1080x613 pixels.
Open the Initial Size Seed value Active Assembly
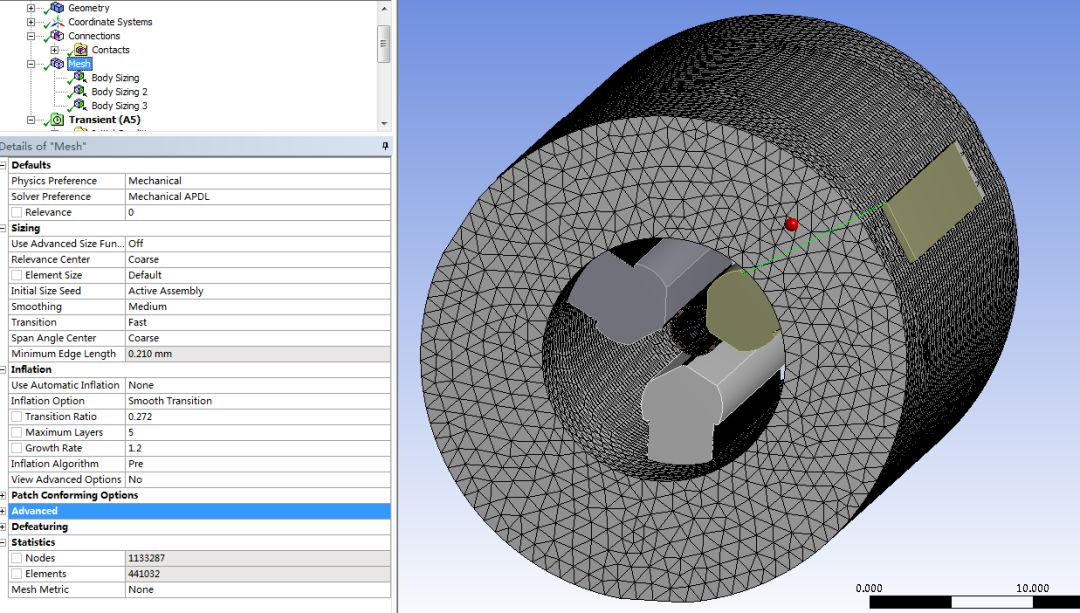pyautogui.click(x=258, y=291)
